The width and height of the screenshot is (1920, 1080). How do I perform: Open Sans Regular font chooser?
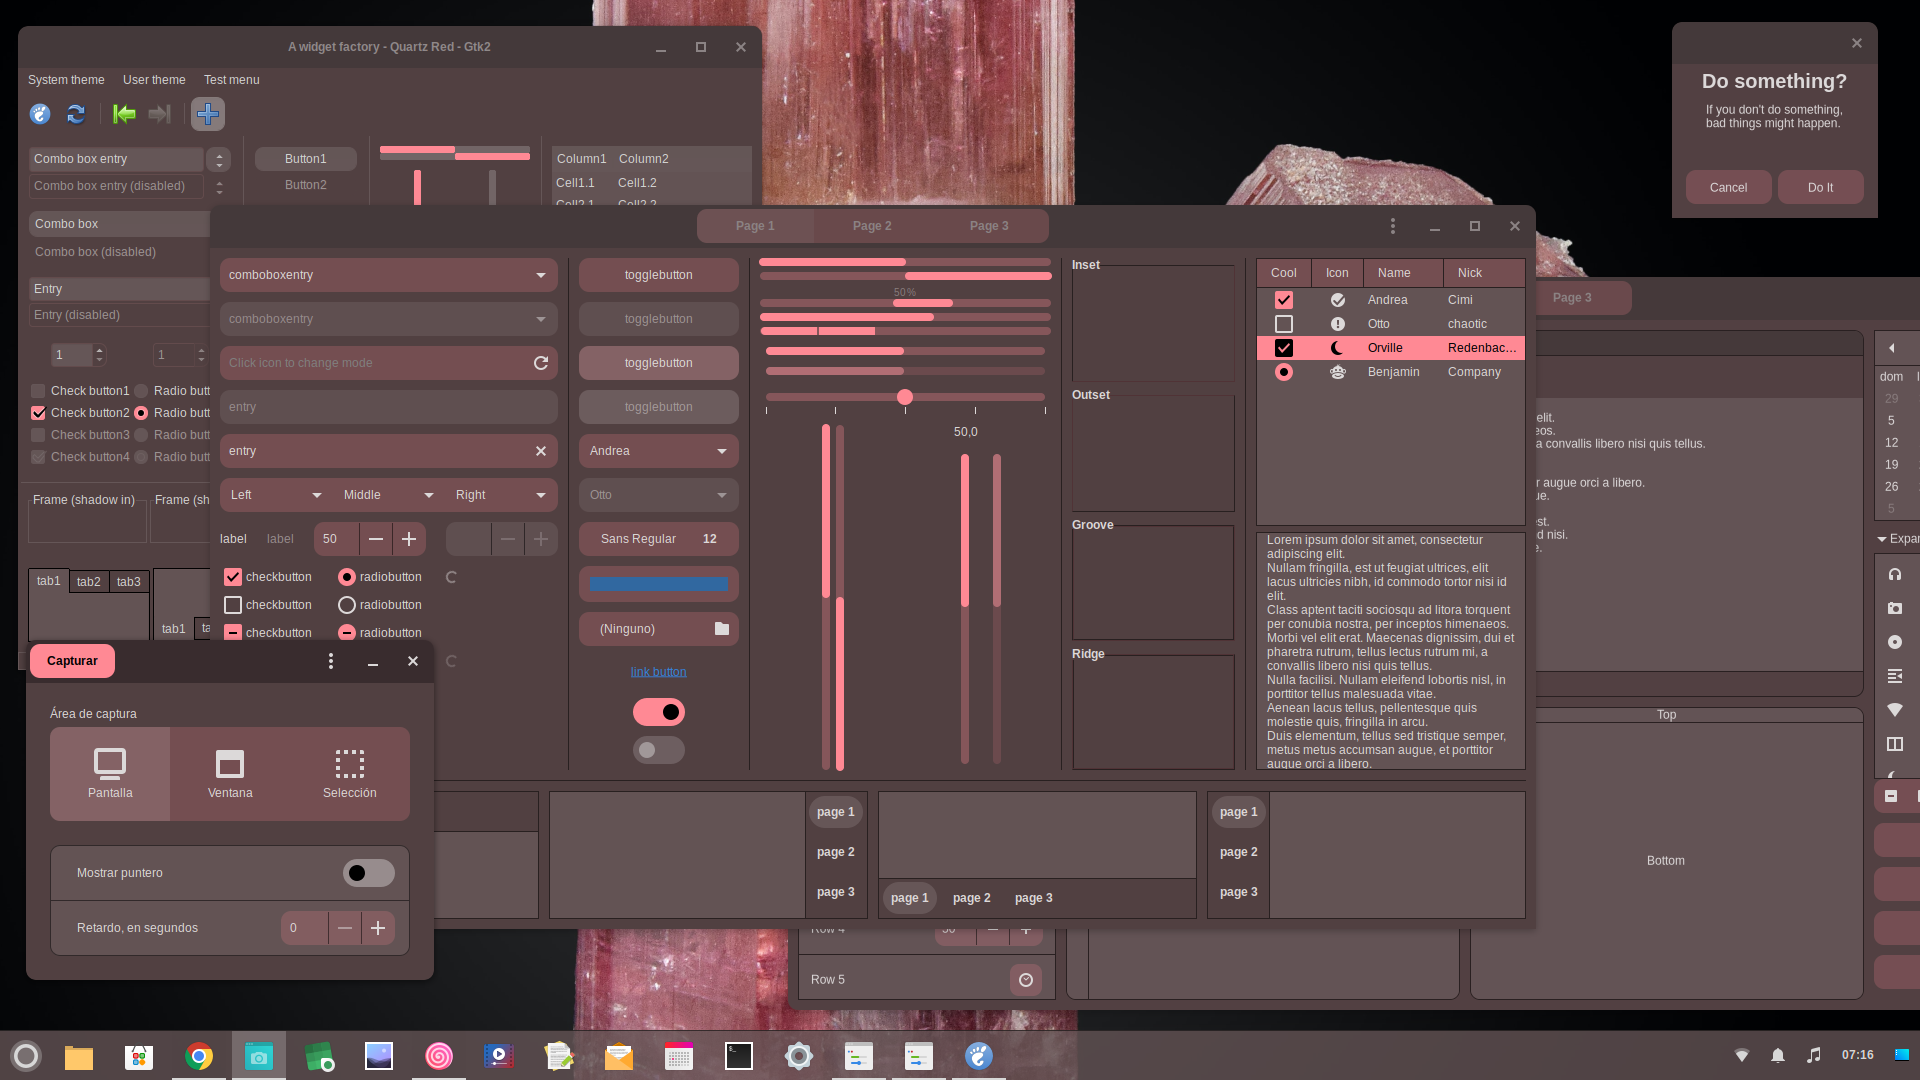pos(658,539)
